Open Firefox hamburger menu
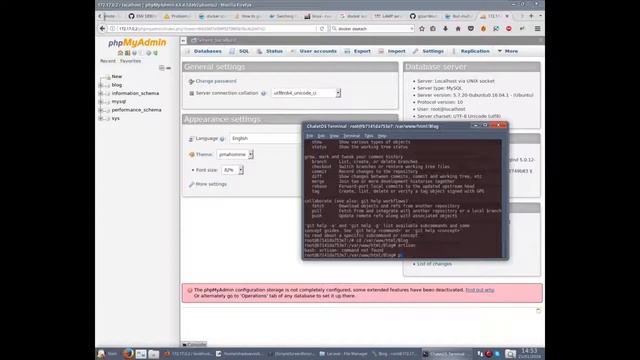640x360 pixels. pyautogui.click(x=538, y=29)
